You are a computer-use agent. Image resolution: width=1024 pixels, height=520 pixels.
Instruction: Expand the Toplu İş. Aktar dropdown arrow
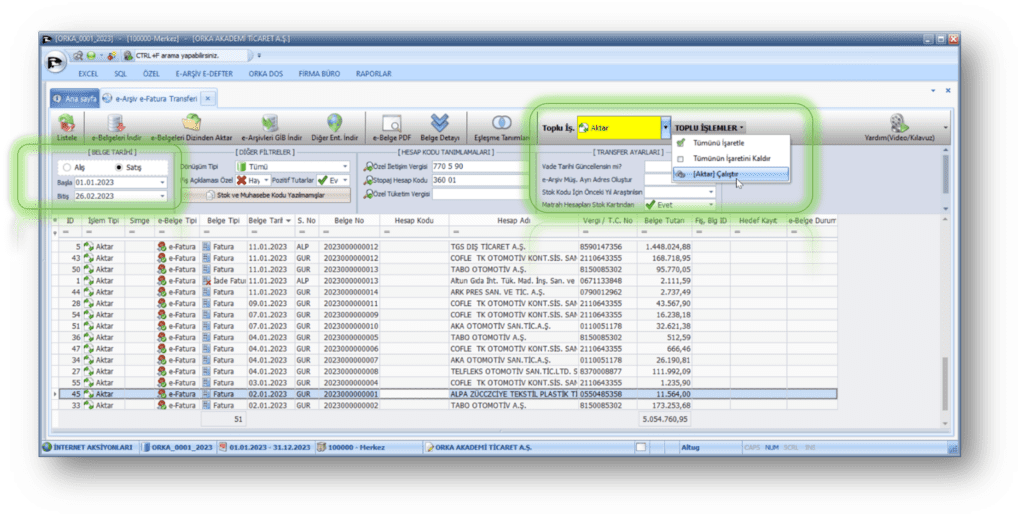click(x=666, y=128)
